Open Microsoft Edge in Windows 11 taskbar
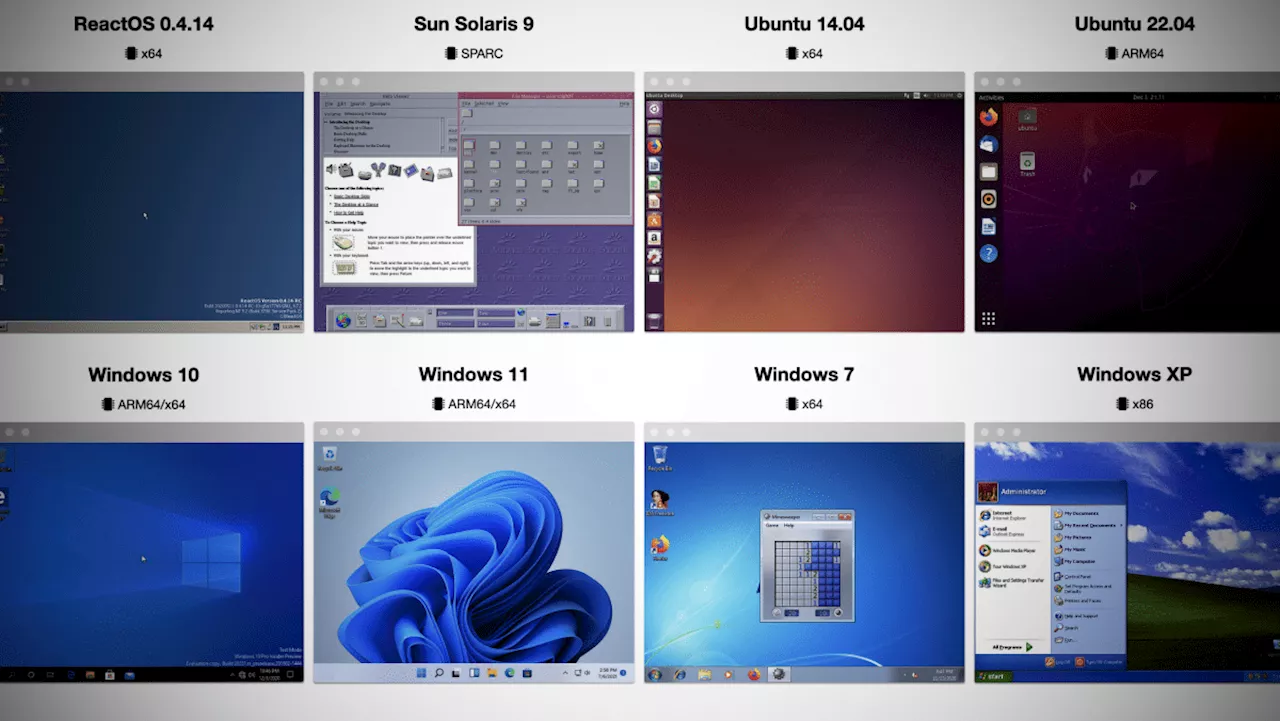The height and width of the screenshot is (721, 1280). [509, 673]
